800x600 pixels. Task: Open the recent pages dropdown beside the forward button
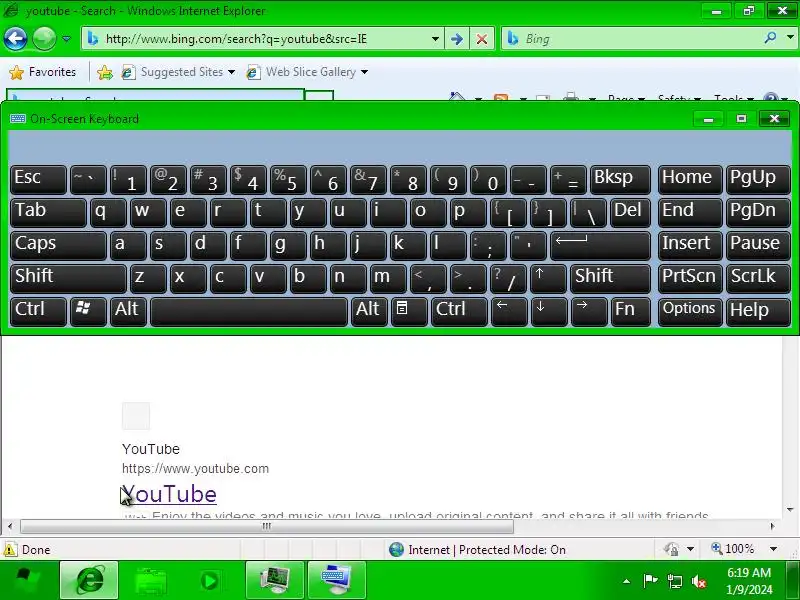point(66,39)
